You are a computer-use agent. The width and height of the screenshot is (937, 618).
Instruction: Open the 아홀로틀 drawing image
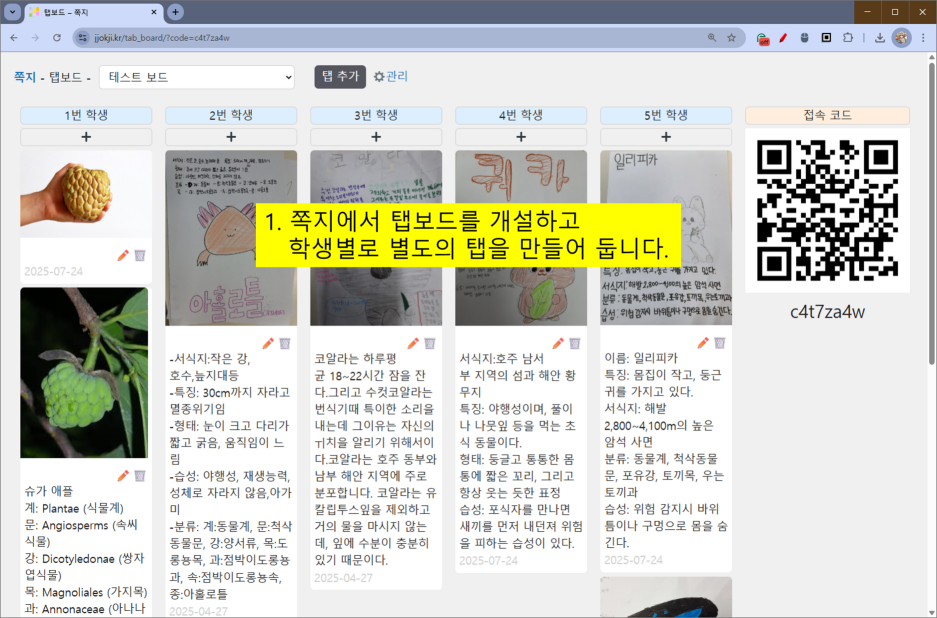[x=231, y=238]
